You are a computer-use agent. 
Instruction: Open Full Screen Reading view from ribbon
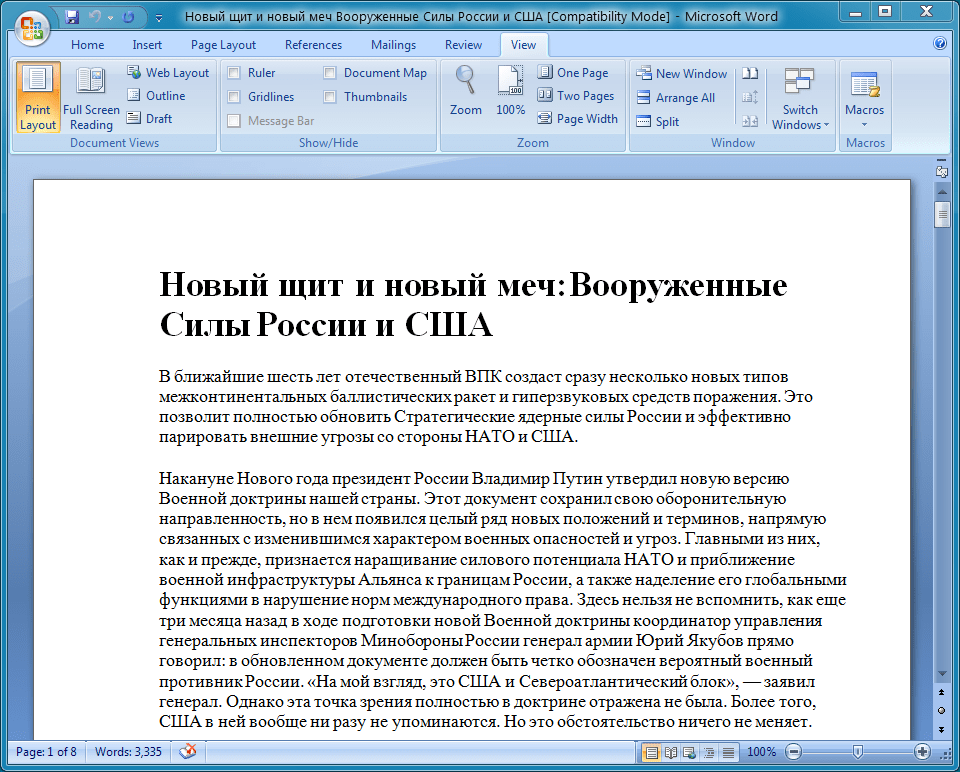tap(91, 97)
